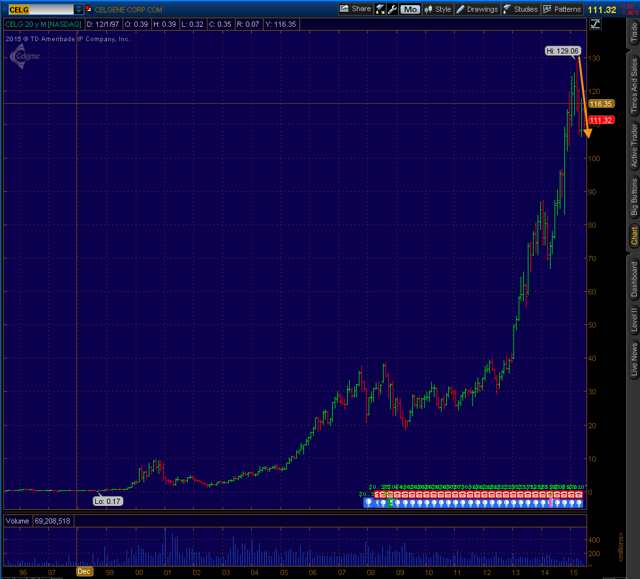Select the Chart side tab
This screenshot has height=579, width=640.
[x=634, y=236]
